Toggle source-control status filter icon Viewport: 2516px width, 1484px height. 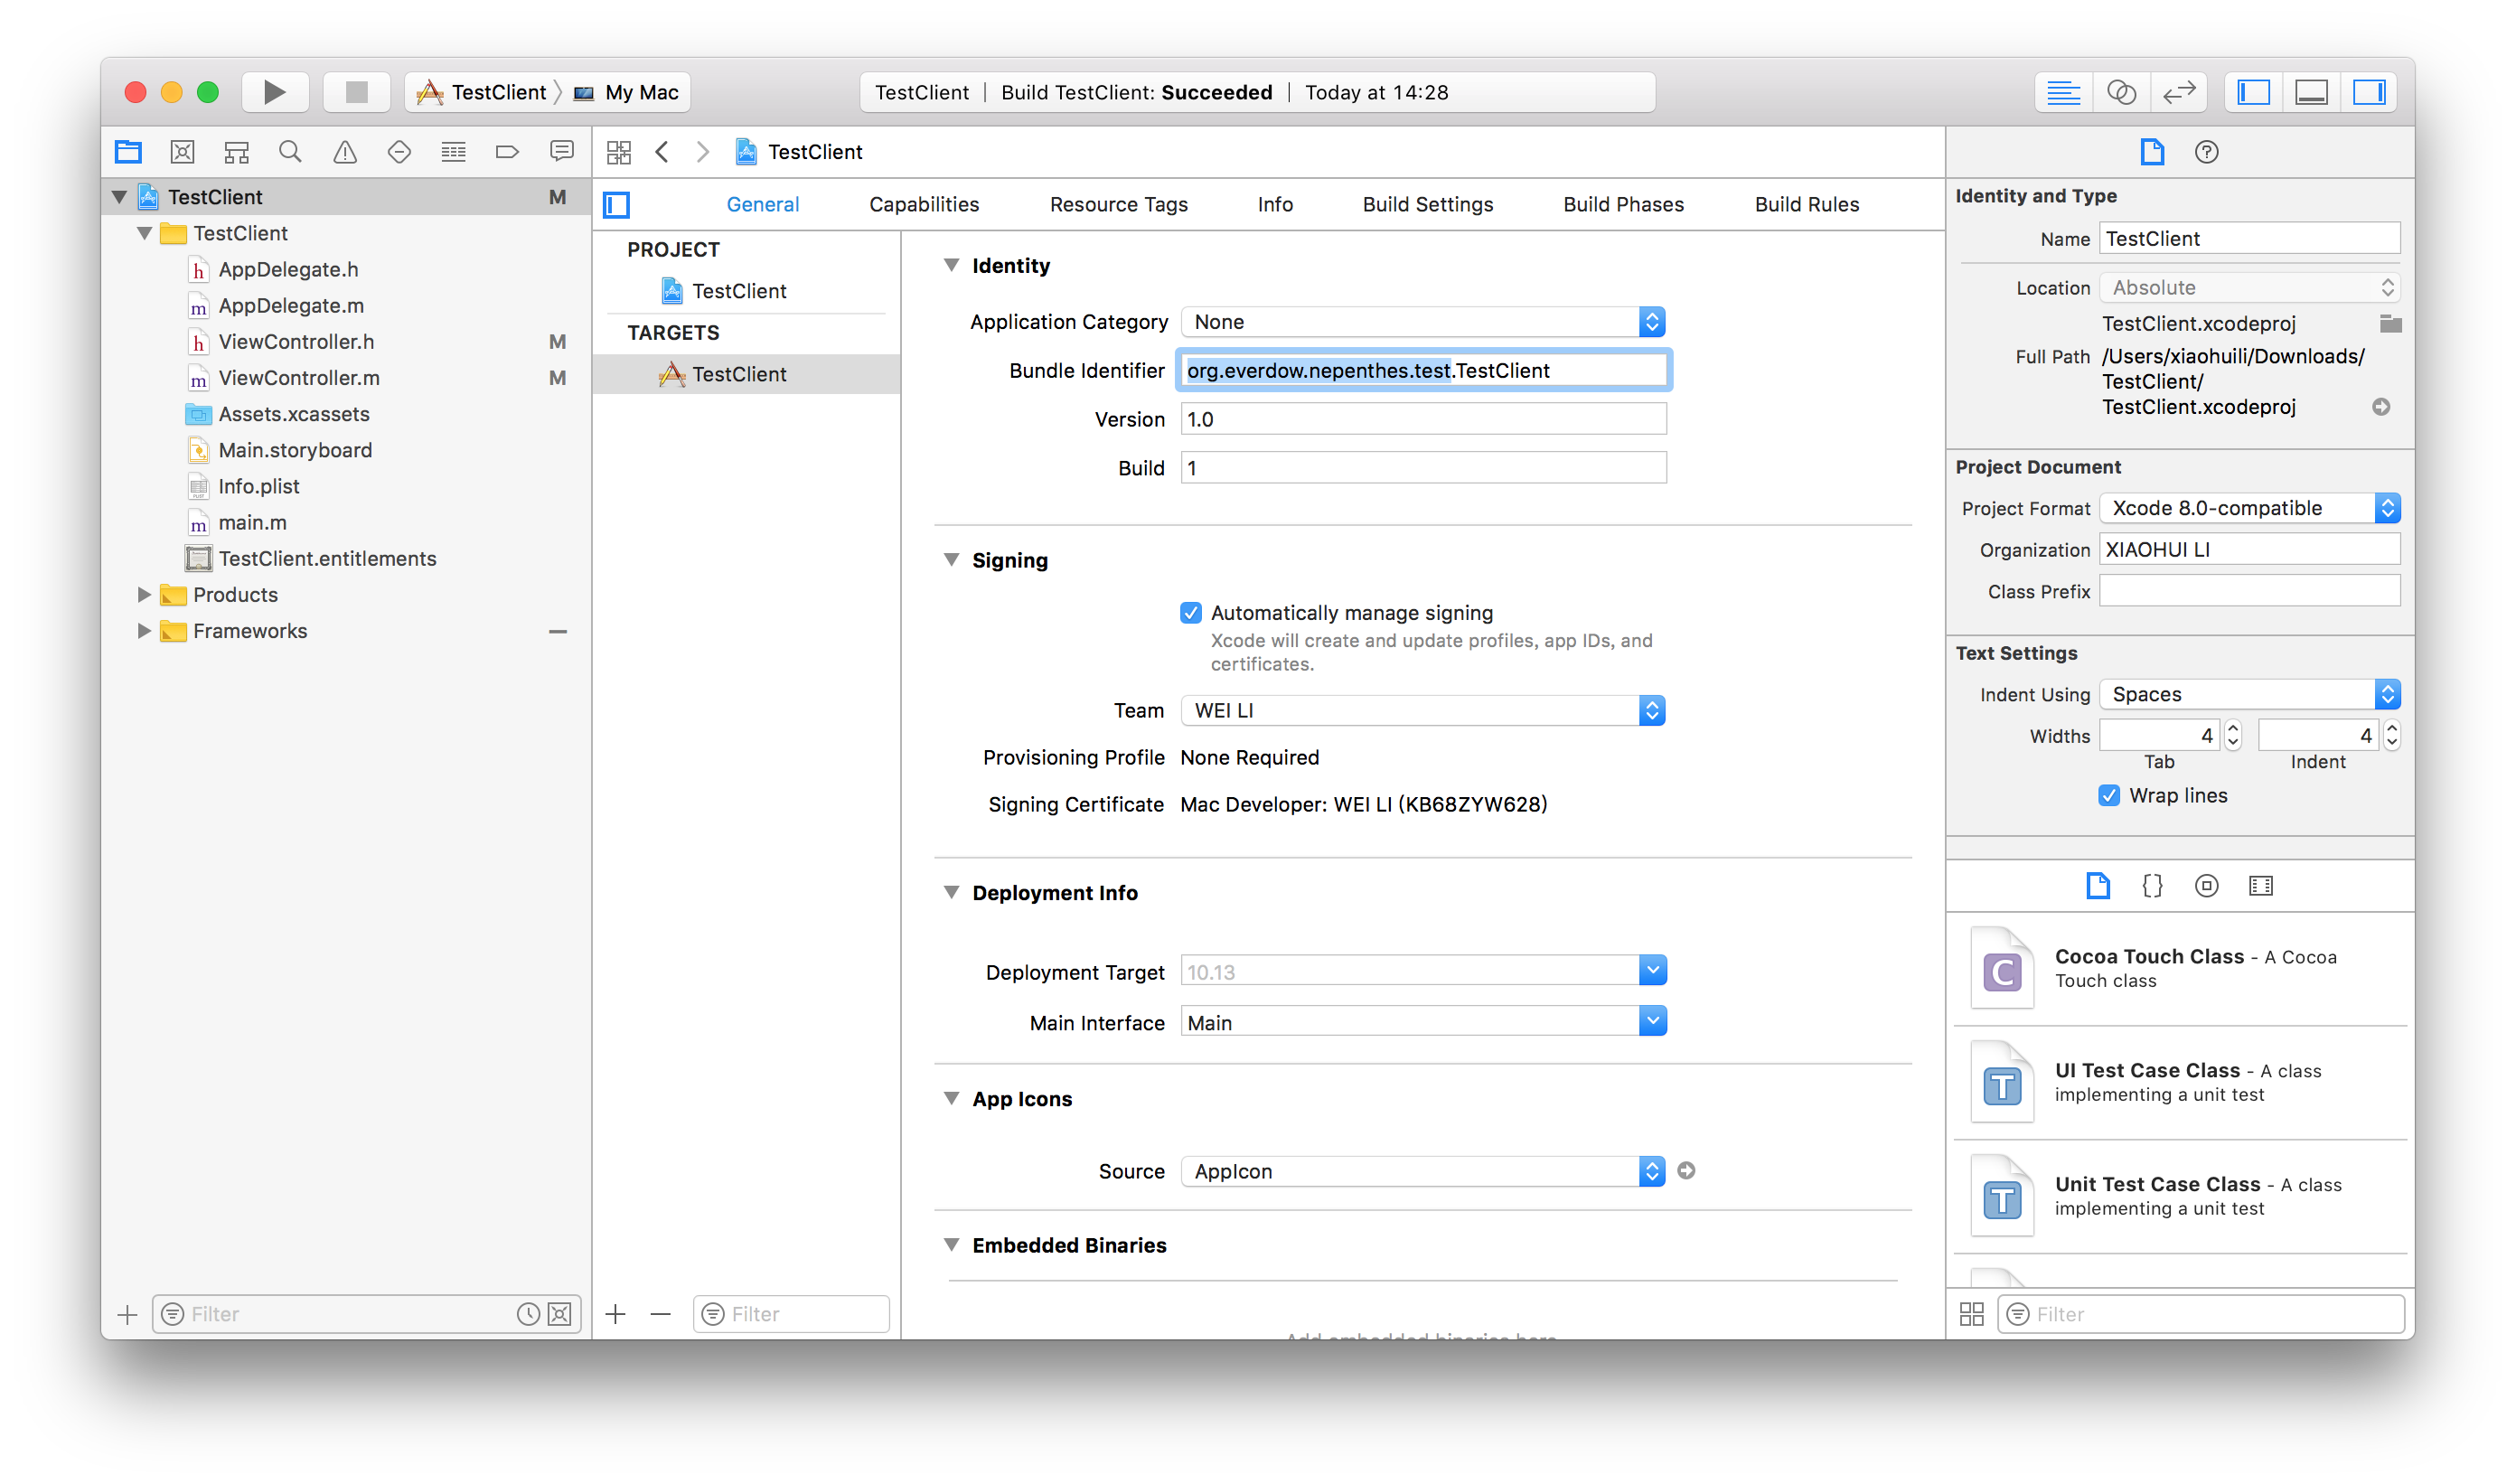pyautogui.click(x=560, y=1314)
